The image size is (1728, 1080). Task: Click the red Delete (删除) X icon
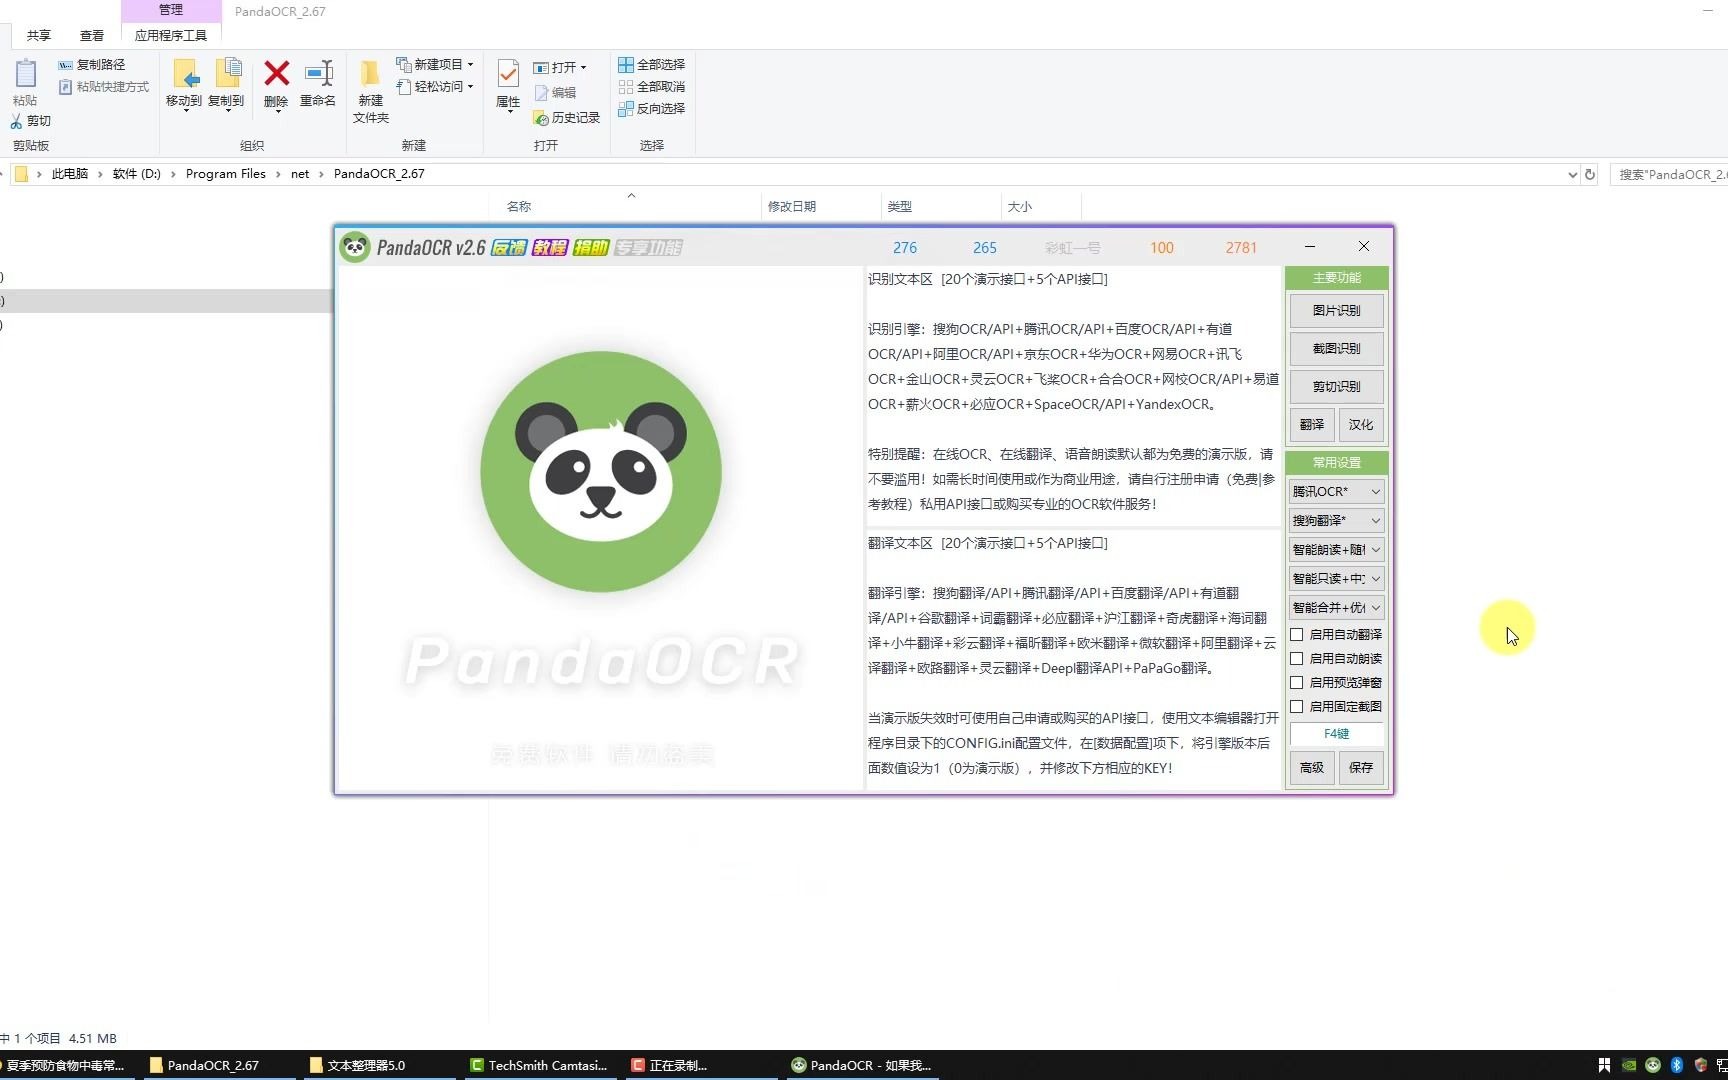pyautogui.click(x=277, y=73)
